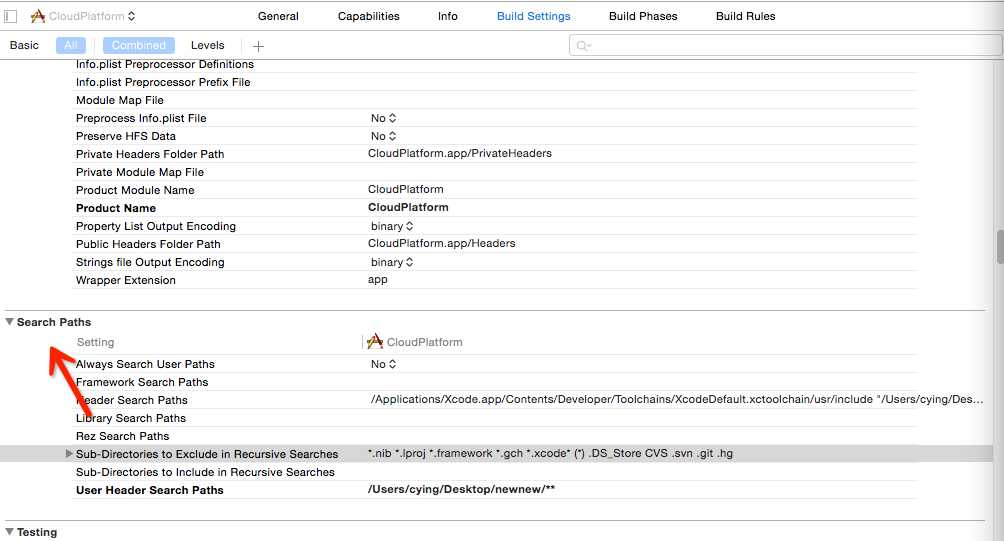The height and width of the screenshot is (541, 1004).
Task: Select the Build Settings tab
Action: tap(533, 16)
